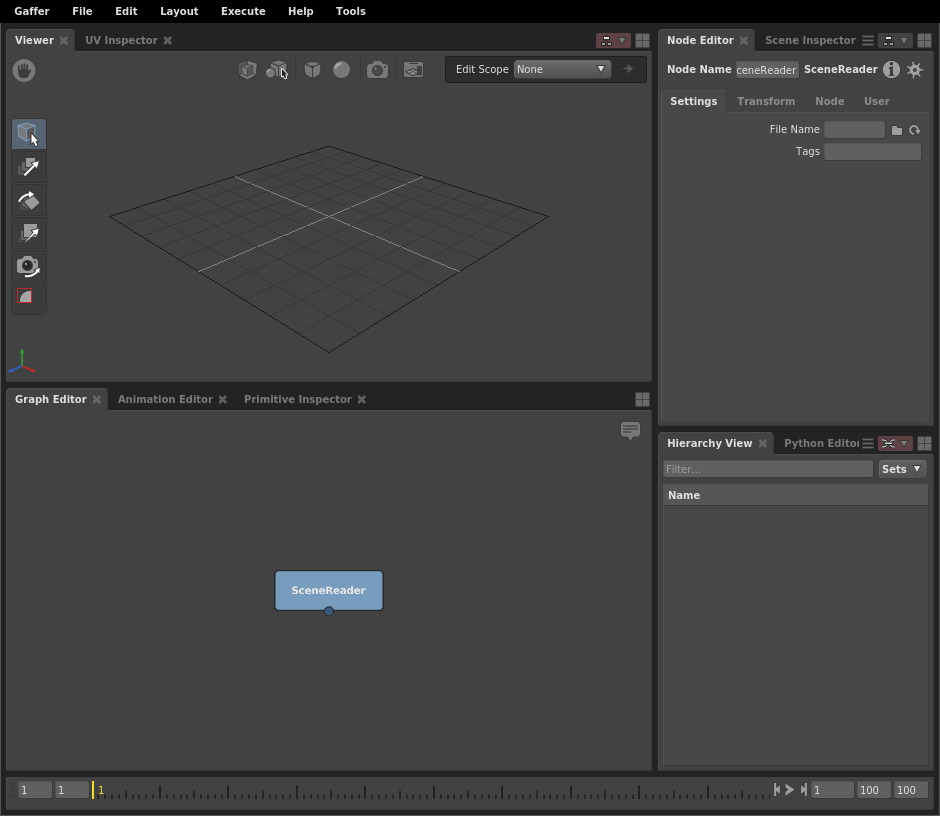Open the Transform tab in Node Editor

click(x=766, y=101)
